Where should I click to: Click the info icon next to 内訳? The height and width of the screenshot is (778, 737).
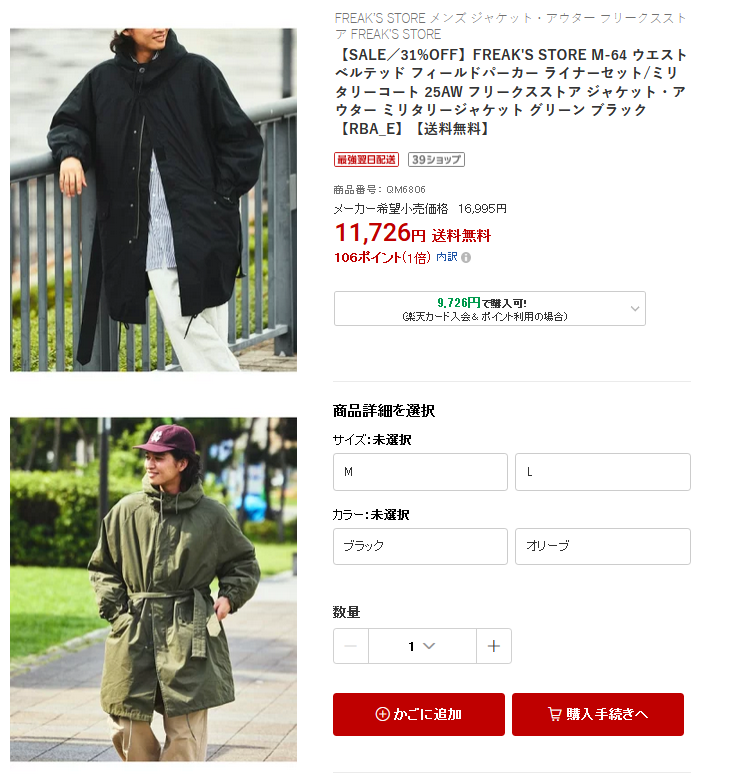coord(466,258)
